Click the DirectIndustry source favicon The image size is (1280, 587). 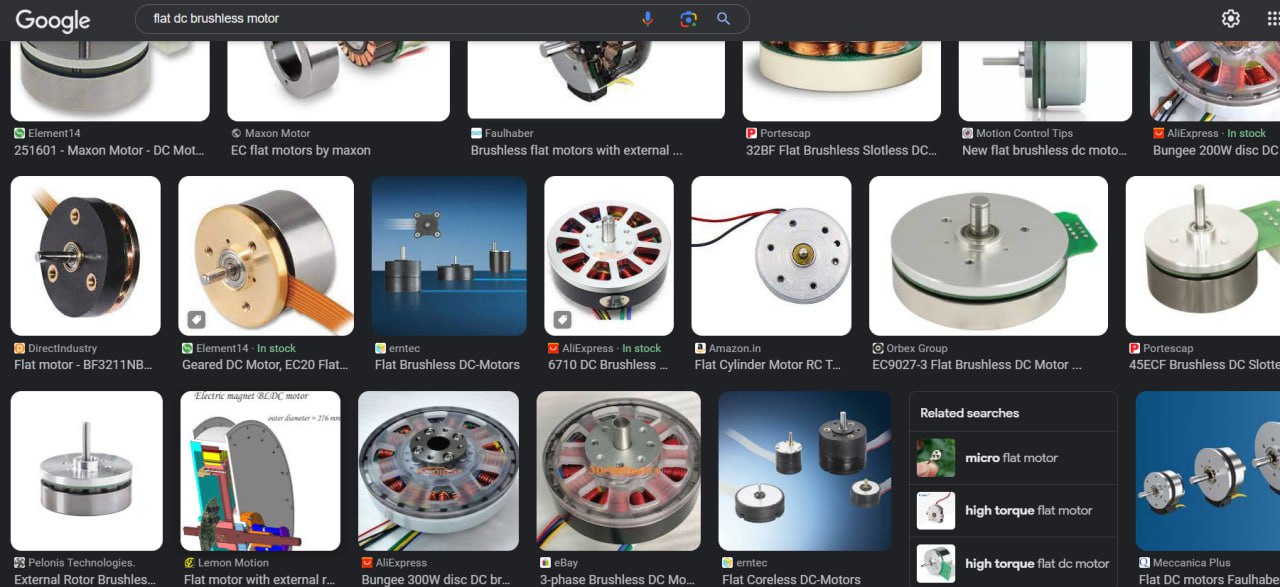19,348
